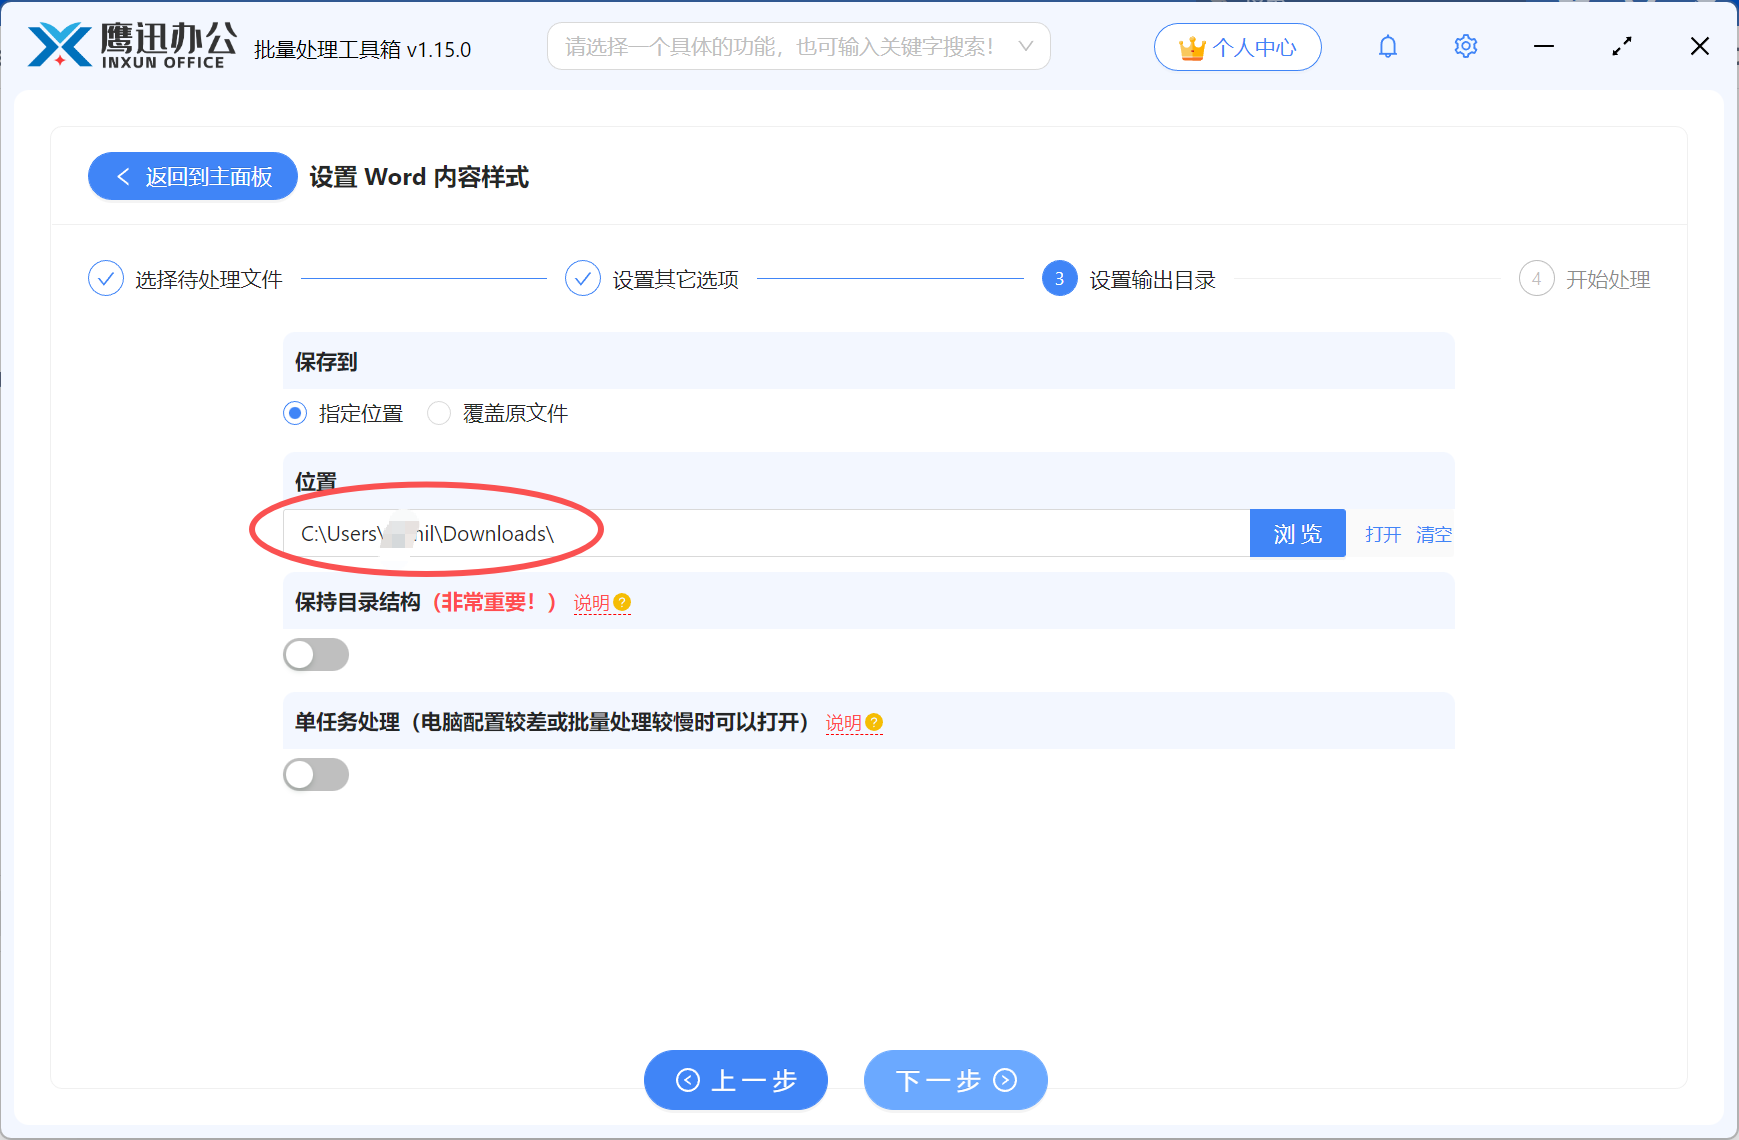Image resolution: width=1739 pixels, height=1140 pixels.
Task: Click the 选择待处理文件 step label
Action: tap(209, 280)
